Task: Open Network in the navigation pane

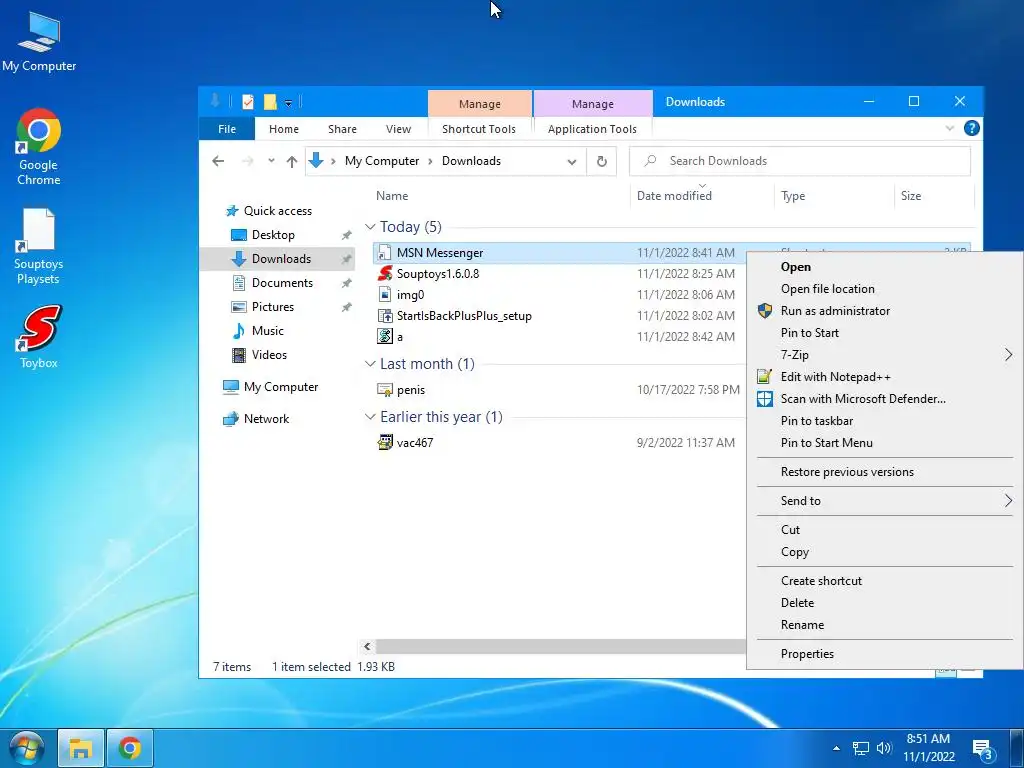Action: click(x=266, y=419)
